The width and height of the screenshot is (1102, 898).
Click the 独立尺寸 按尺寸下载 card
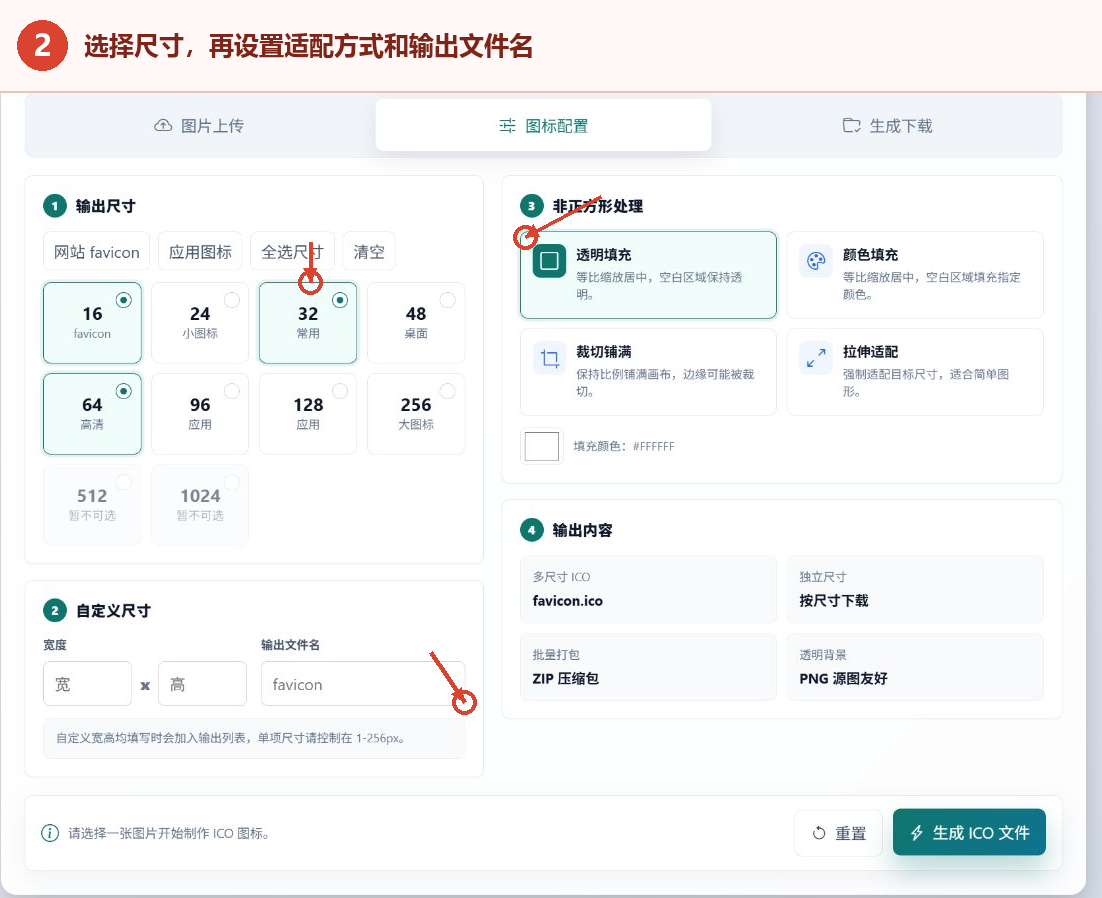(915, 590)
